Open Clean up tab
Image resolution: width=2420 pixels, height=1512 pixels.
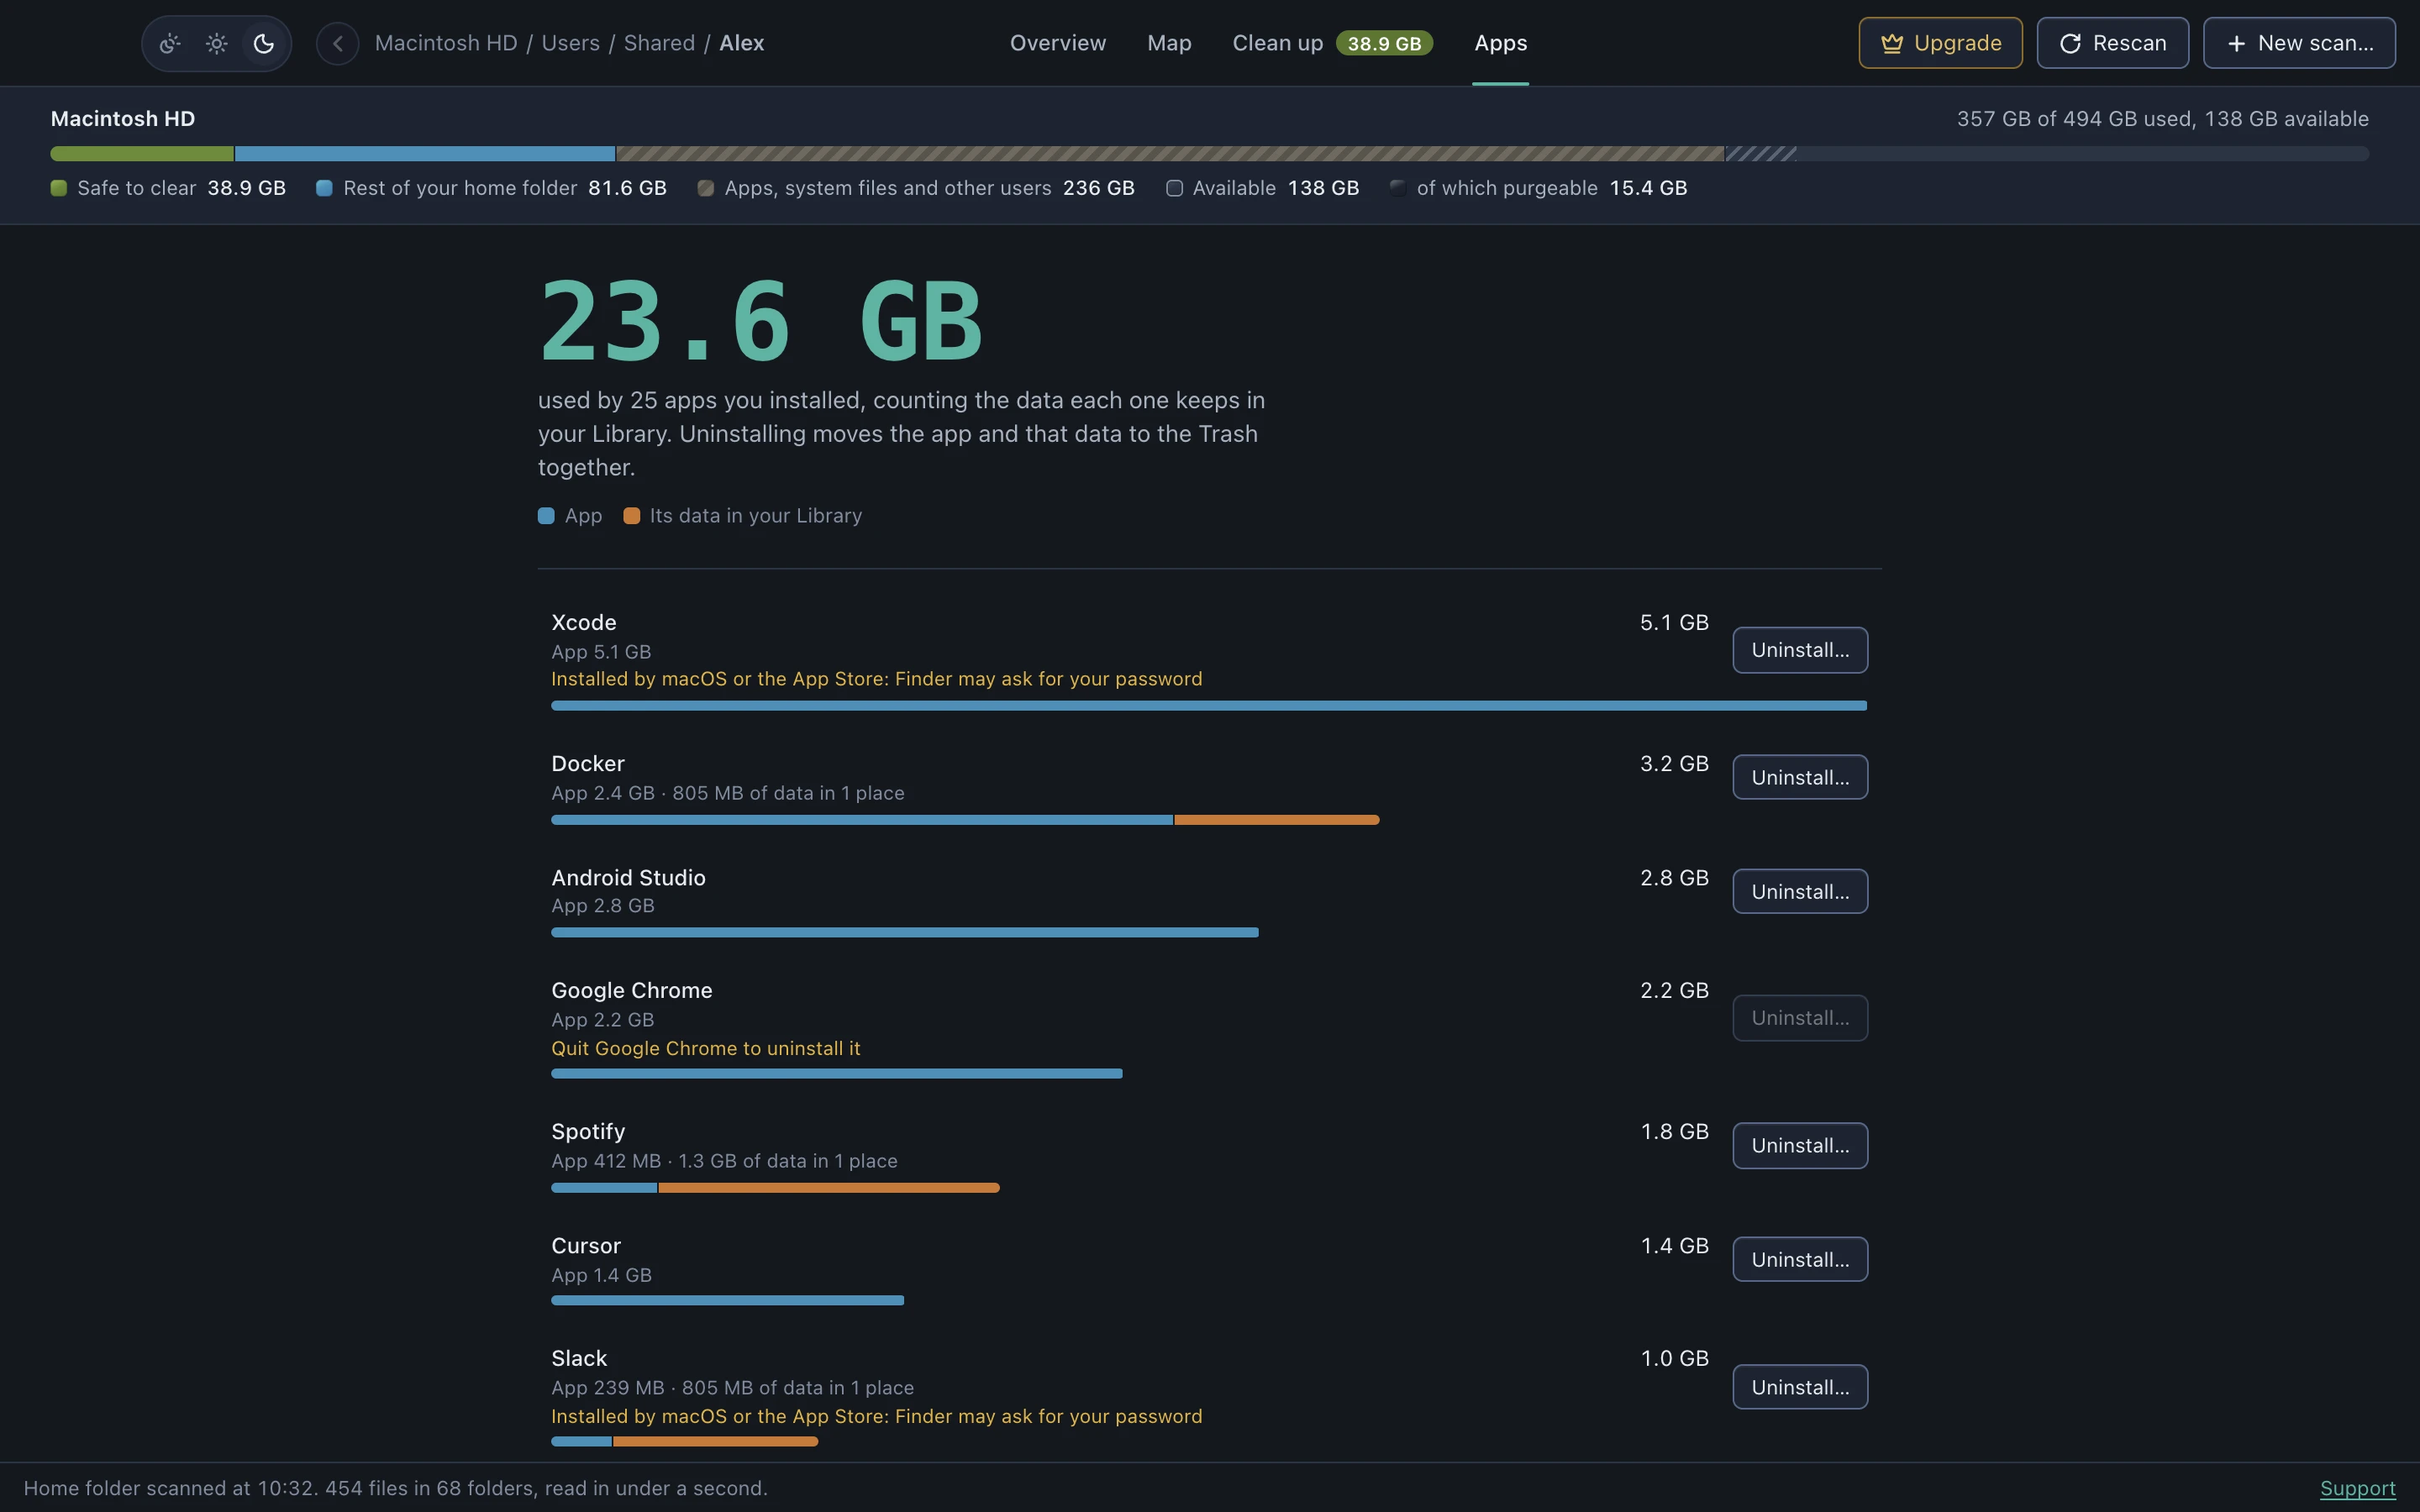[x=1277, y=43]
